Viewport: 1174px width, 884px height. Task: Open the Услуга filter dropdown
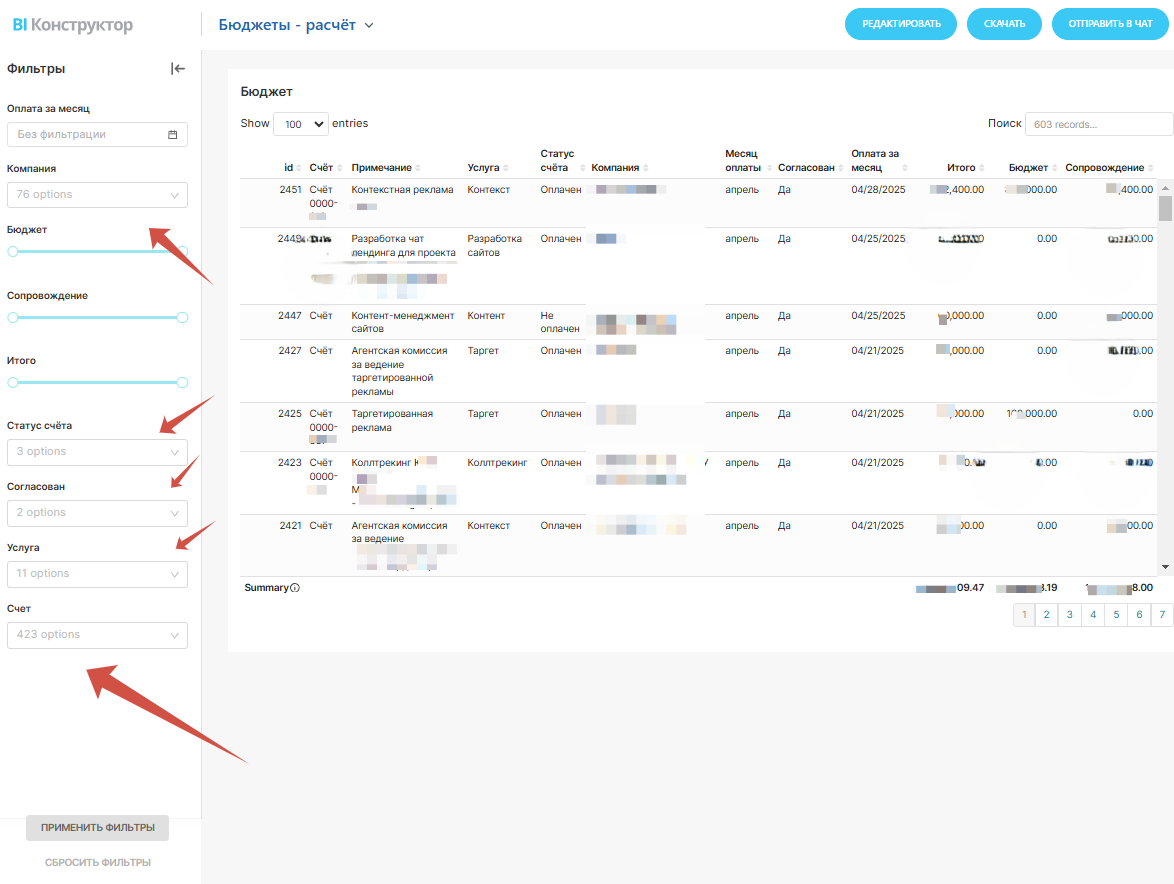point(97,574)
